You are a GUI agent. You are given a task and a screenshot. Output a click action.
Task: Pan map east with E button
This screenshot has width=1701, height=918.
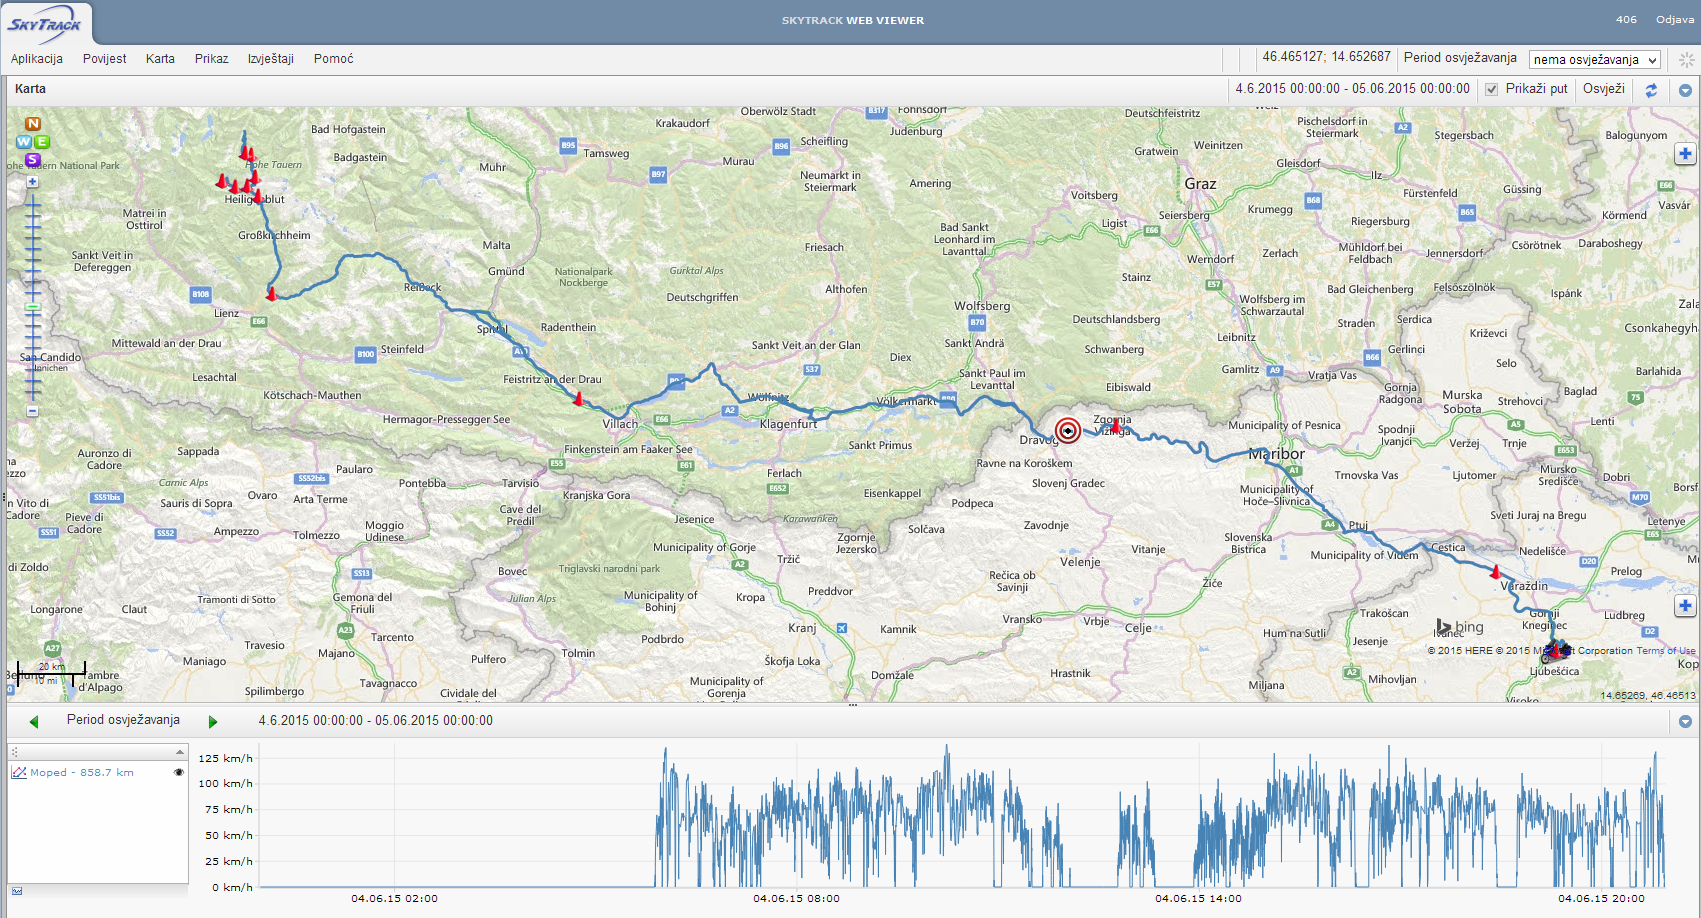point(43,142)
